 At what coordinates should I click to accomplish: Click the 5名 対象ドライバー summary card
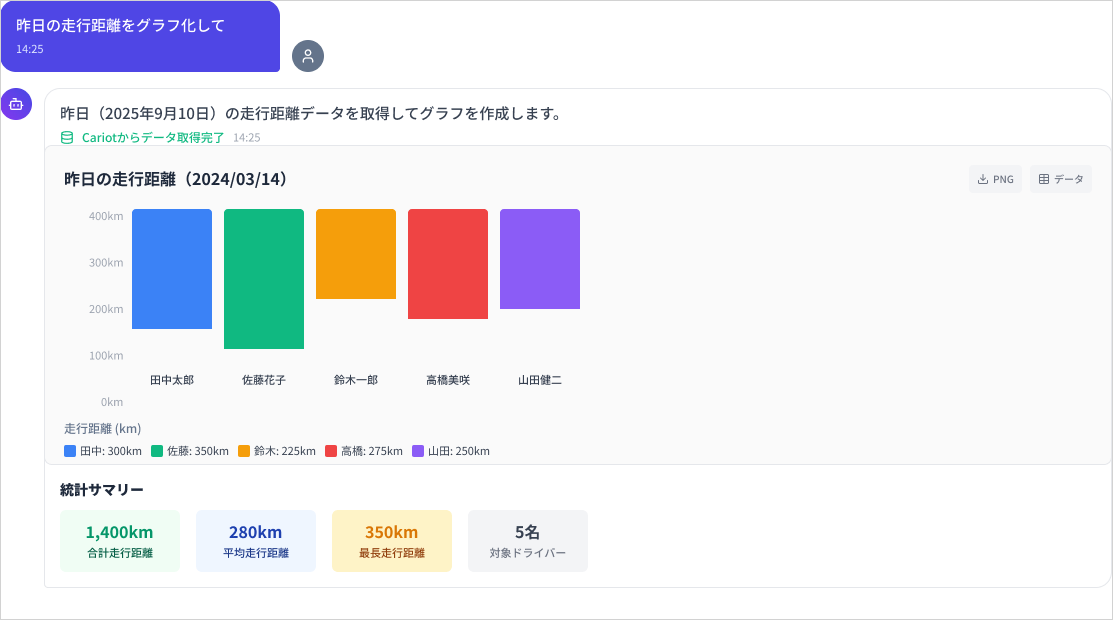(528, 540)
